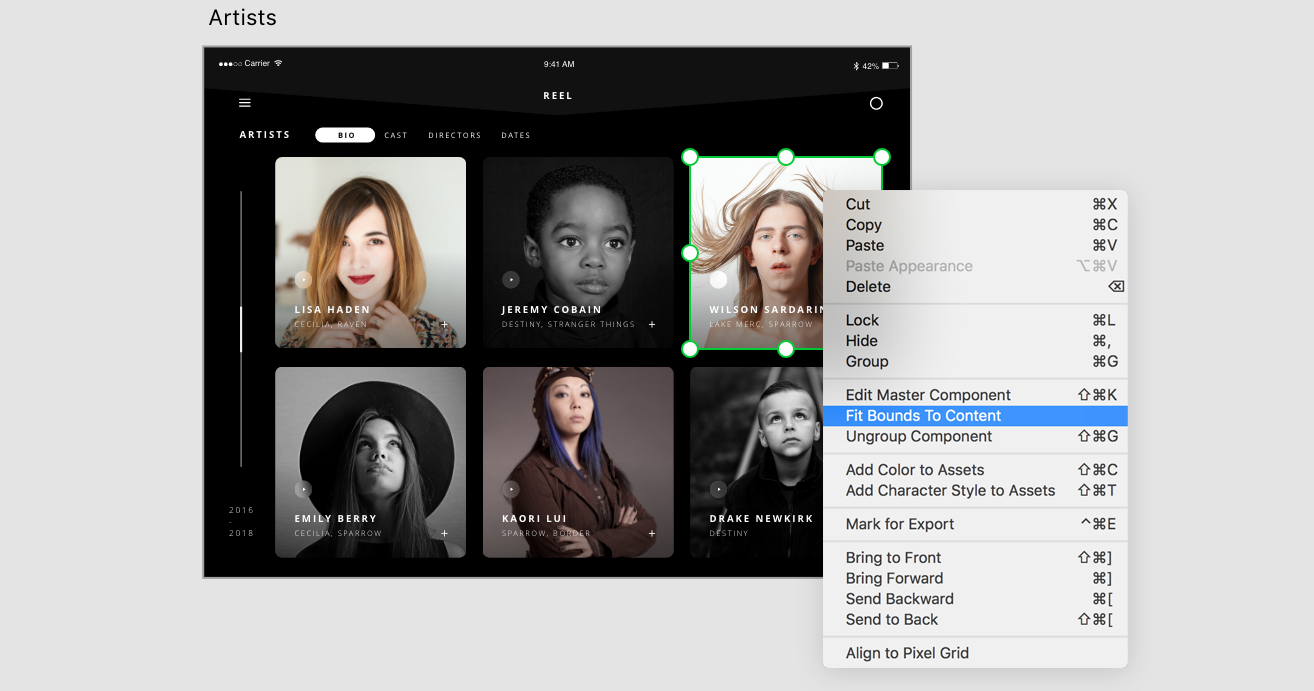The width and height of the screenshot is (1314, 691).
Task: Click Edit Master Component
Action: tap(975, 395)
